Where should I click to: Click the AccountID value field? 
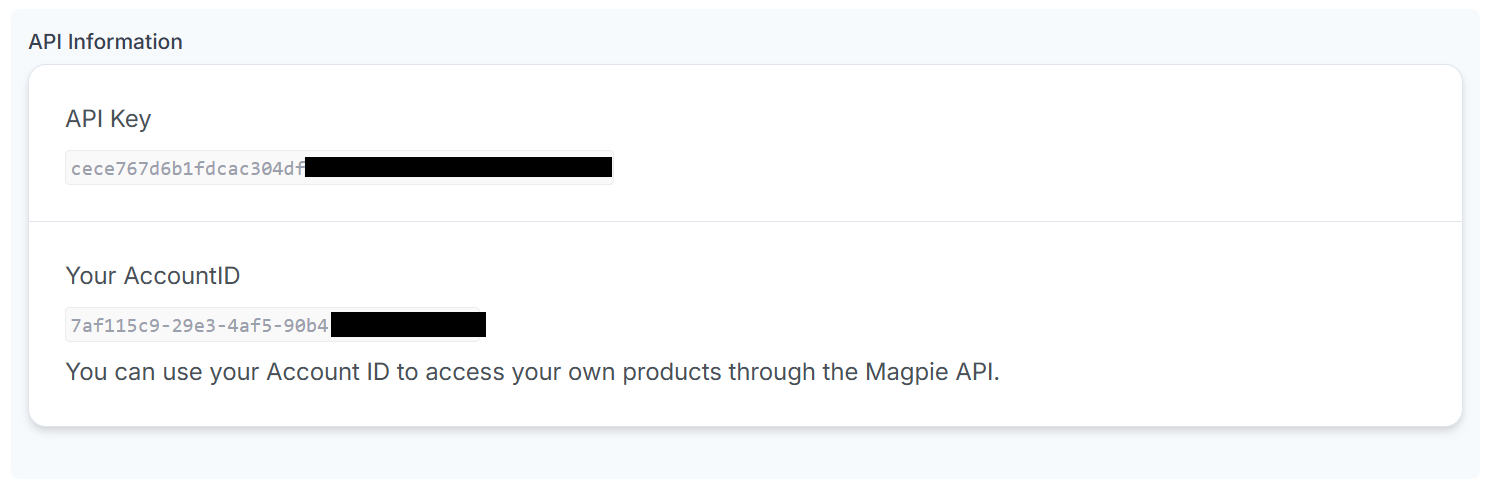point(275,324)
